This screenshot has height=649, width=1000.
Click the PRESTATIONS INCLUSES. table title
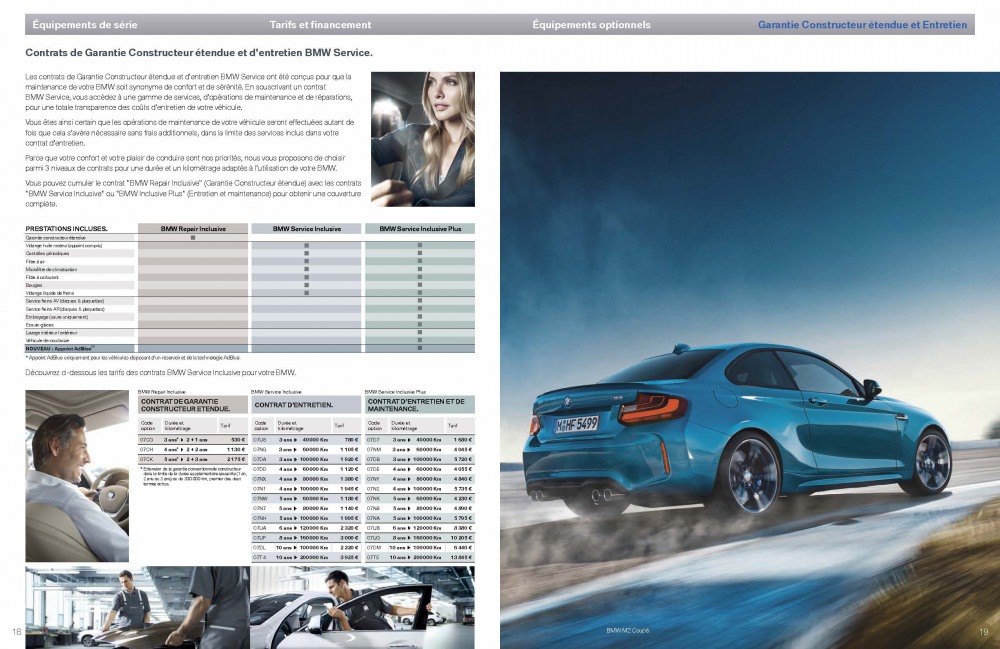click(66, 228)
